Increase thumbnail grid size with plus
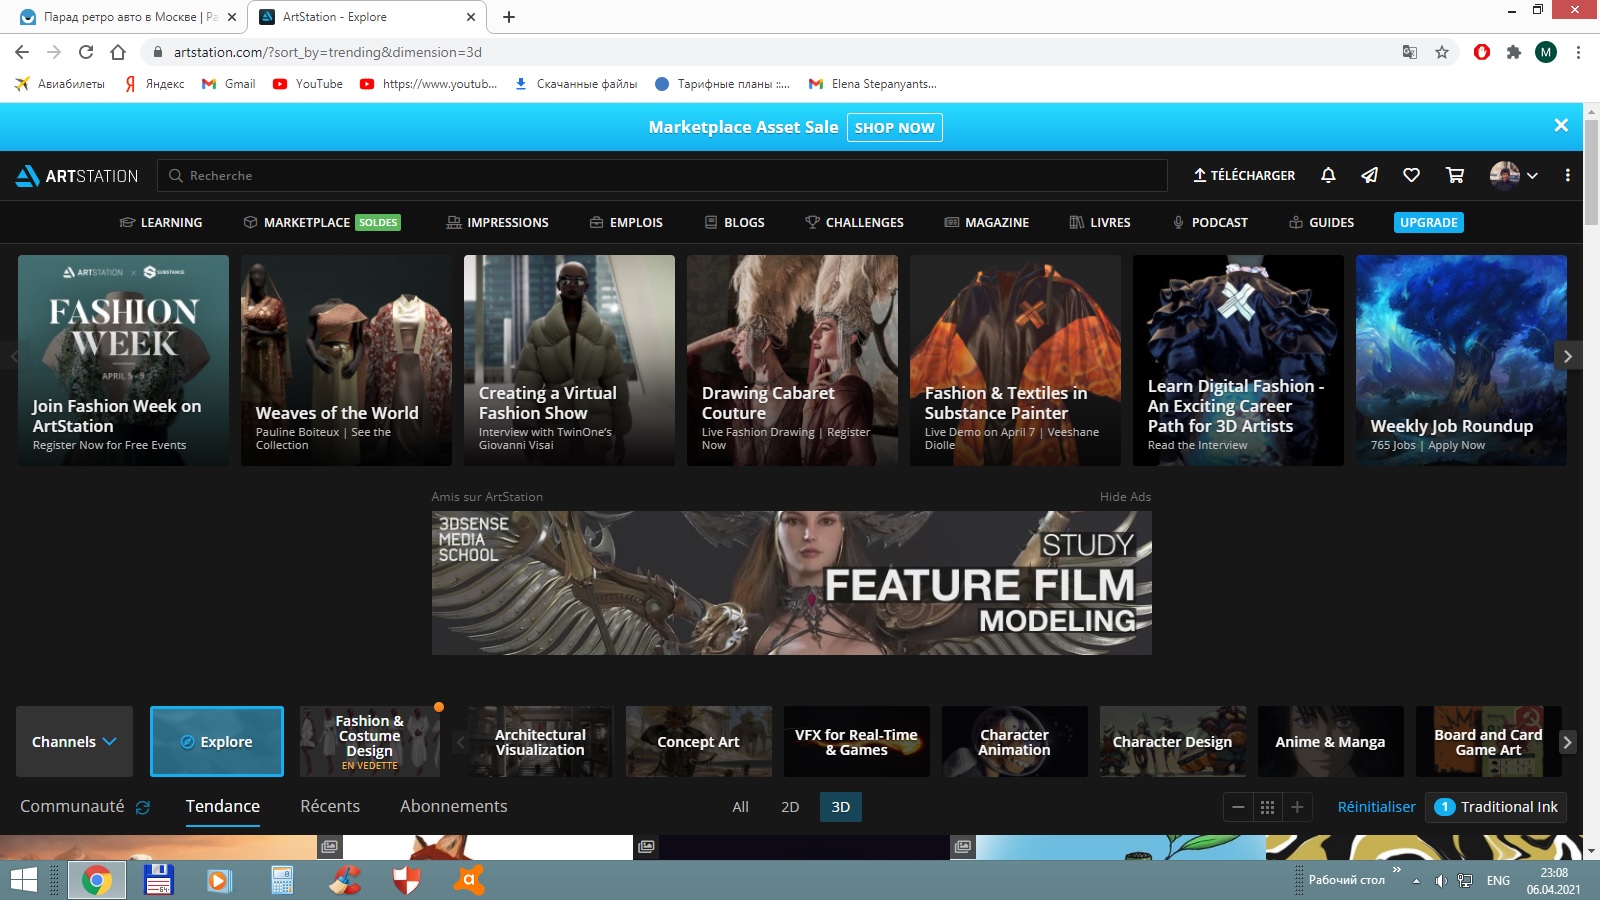1600x900 pixels. click(x=1297, y=807)
